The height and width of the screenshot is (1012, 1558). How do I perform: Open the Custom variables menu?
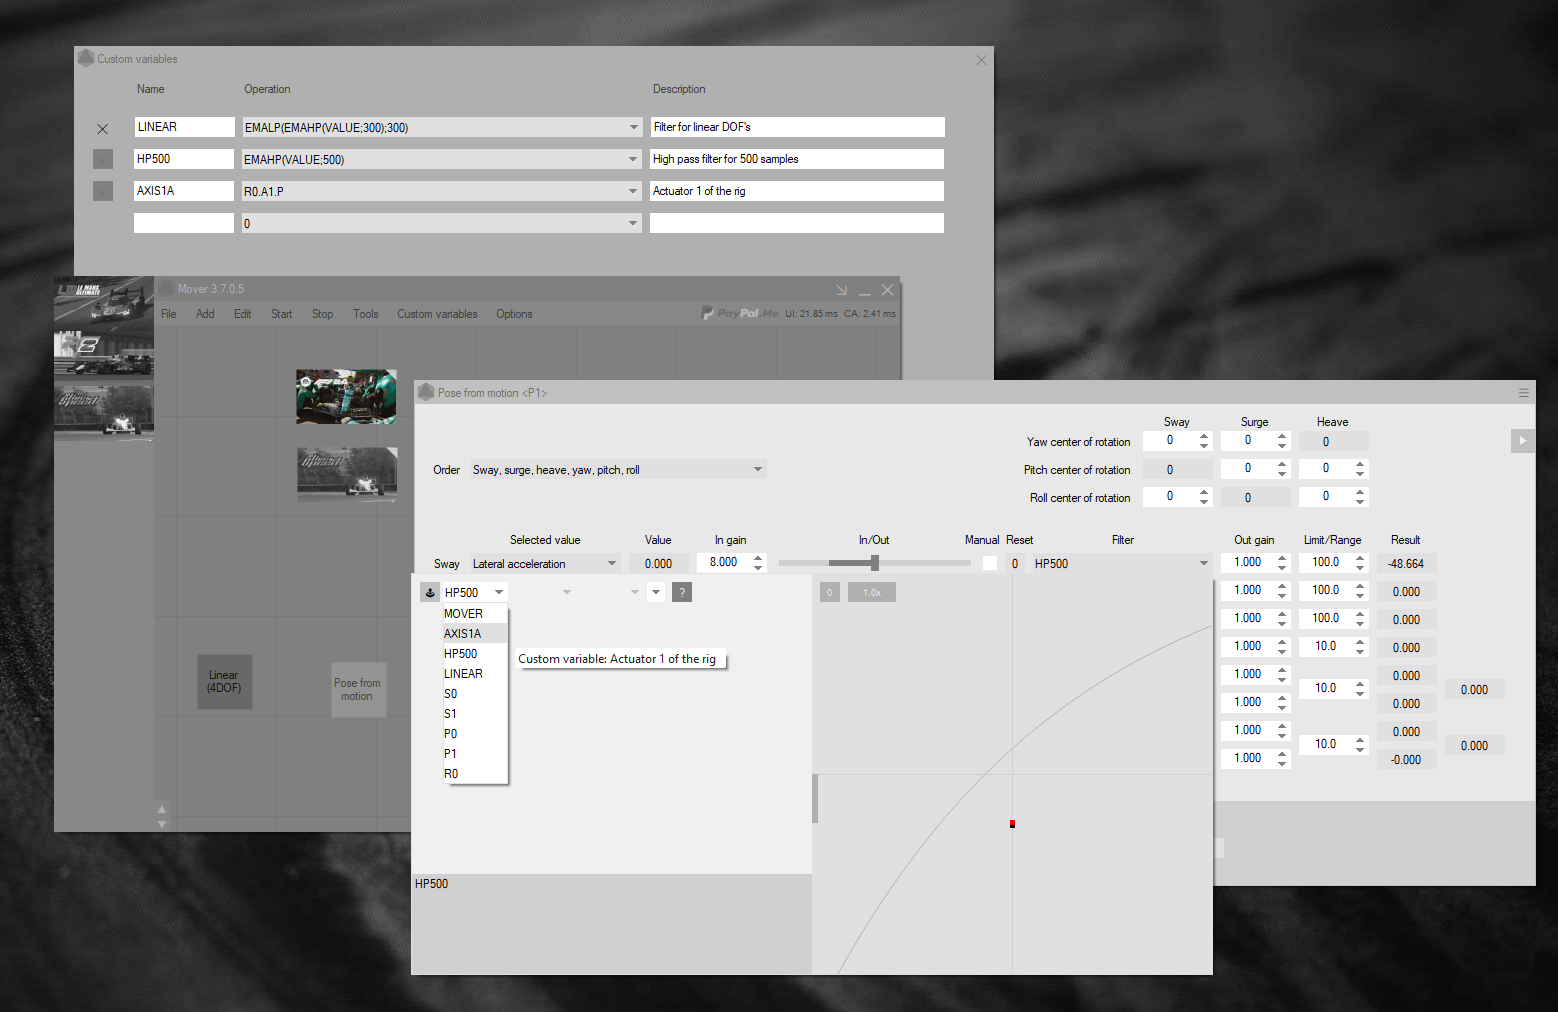437,314
